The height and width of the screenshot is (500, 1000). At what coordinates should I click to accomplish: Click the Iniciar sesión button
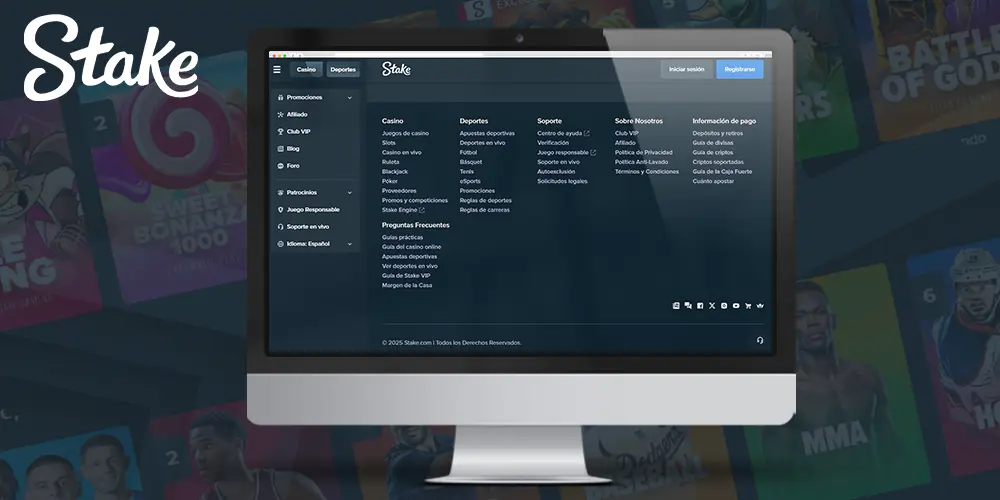click(x=686, y=69)
